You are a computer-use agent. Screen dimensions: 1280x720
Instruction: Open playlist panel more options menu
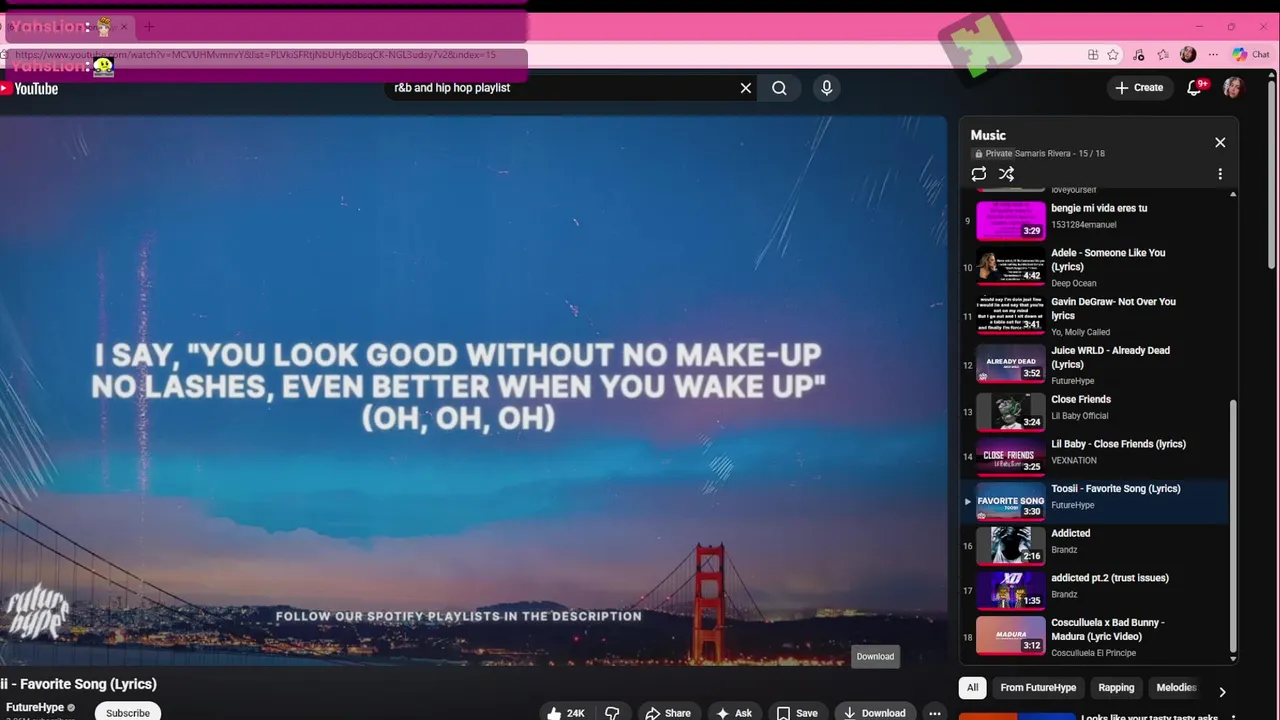click(1220, 174)
